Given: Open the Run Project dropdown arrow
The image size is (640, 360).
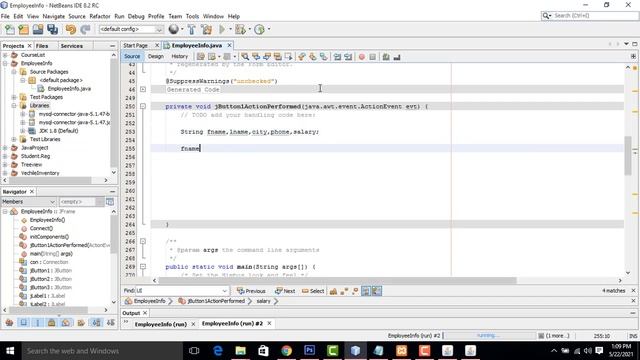Looking at the screenshot, I should (x=230, y=29).
